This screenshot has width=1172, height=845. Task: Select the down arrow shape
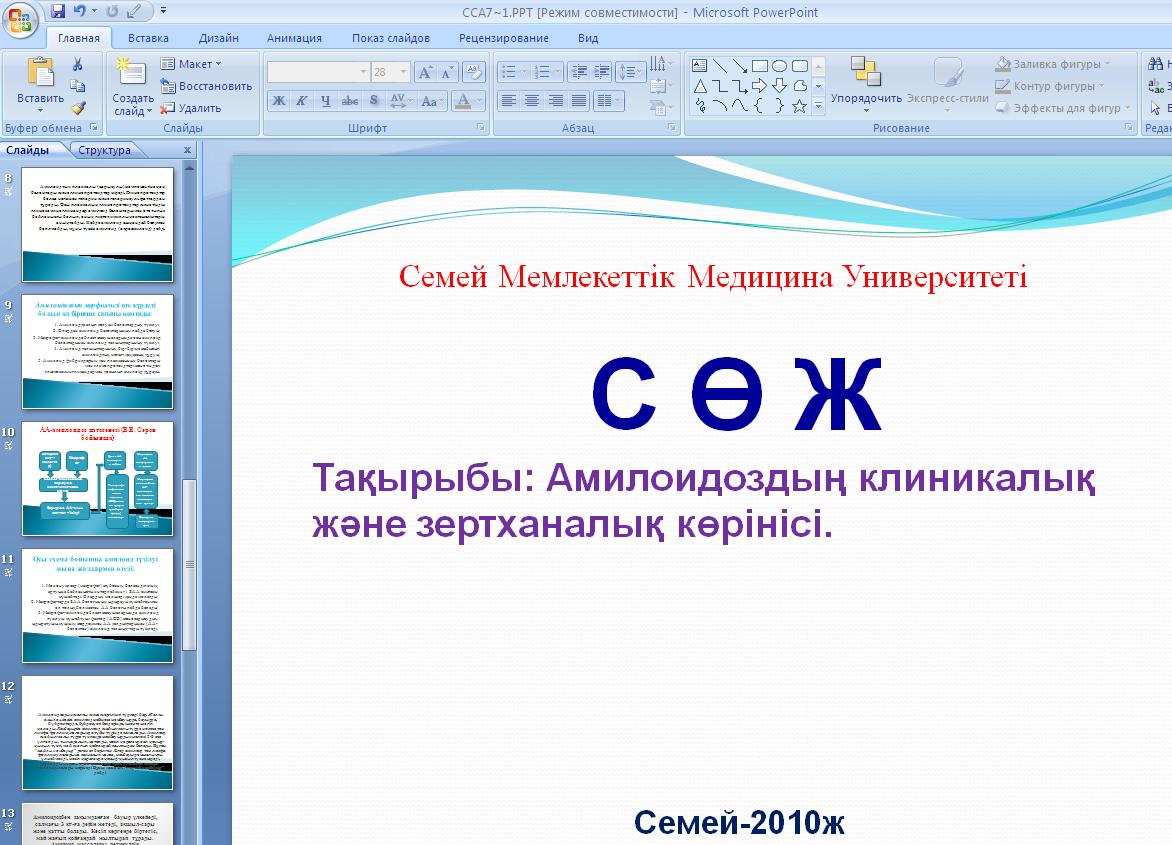click(780, 86)
